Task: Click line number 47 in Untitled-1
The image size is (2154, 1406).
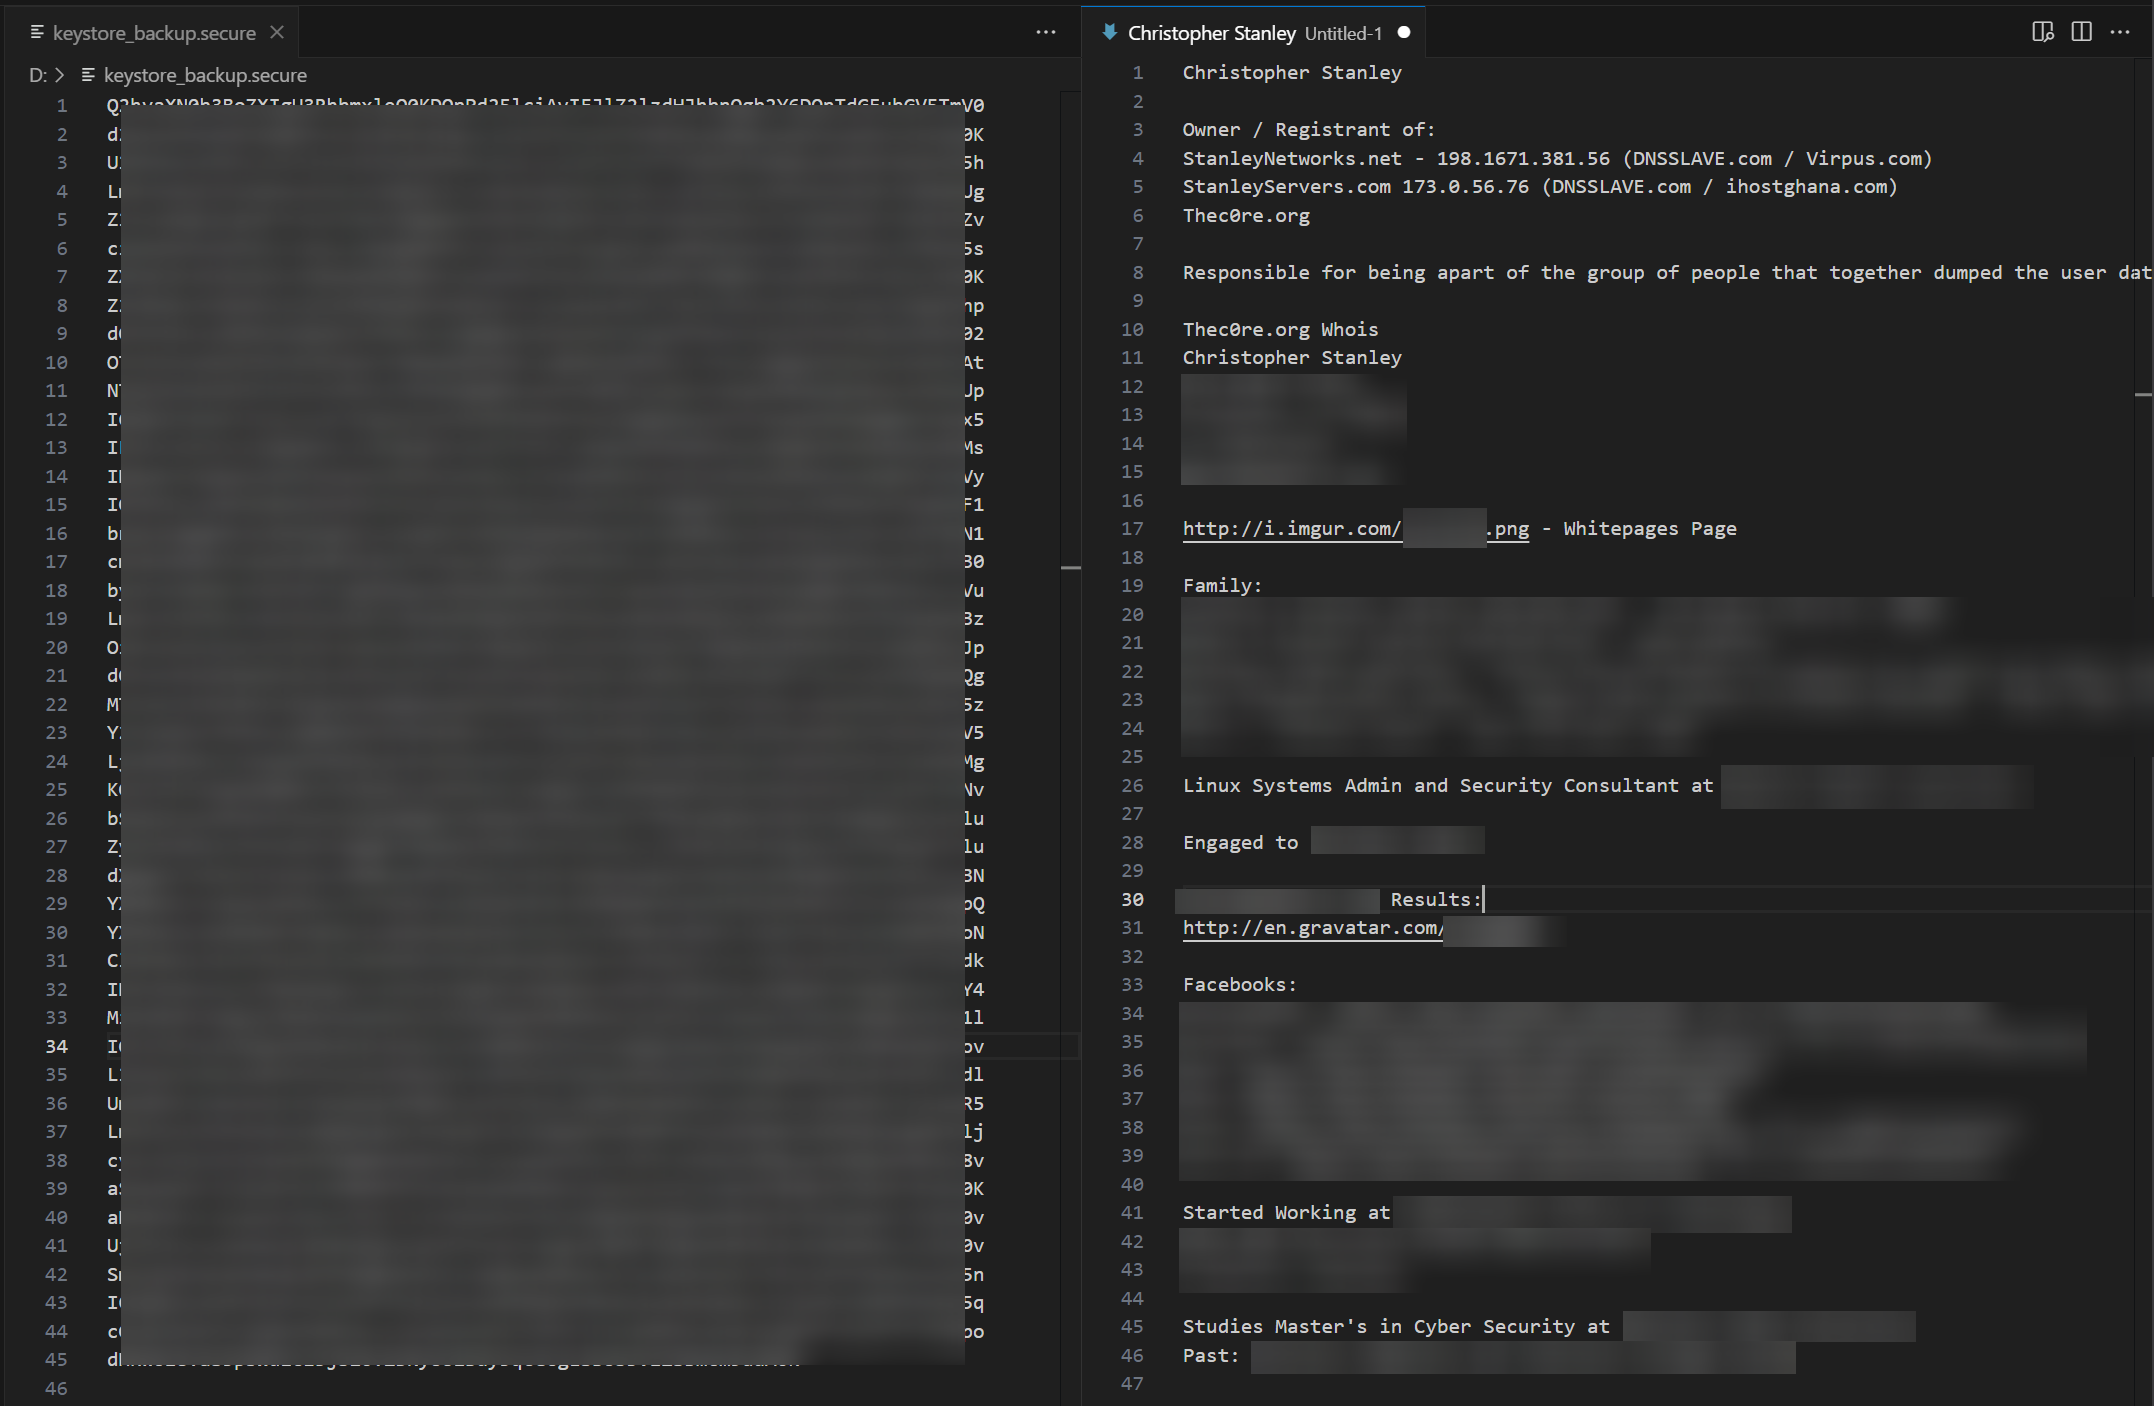Action: (1132, 1383)
